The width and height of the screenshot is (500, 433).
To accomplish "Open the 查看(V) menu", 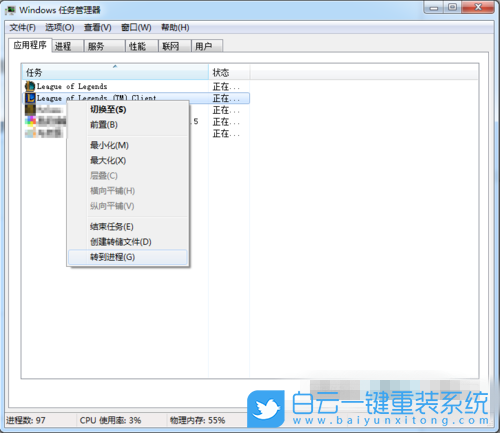I will 97,27.
